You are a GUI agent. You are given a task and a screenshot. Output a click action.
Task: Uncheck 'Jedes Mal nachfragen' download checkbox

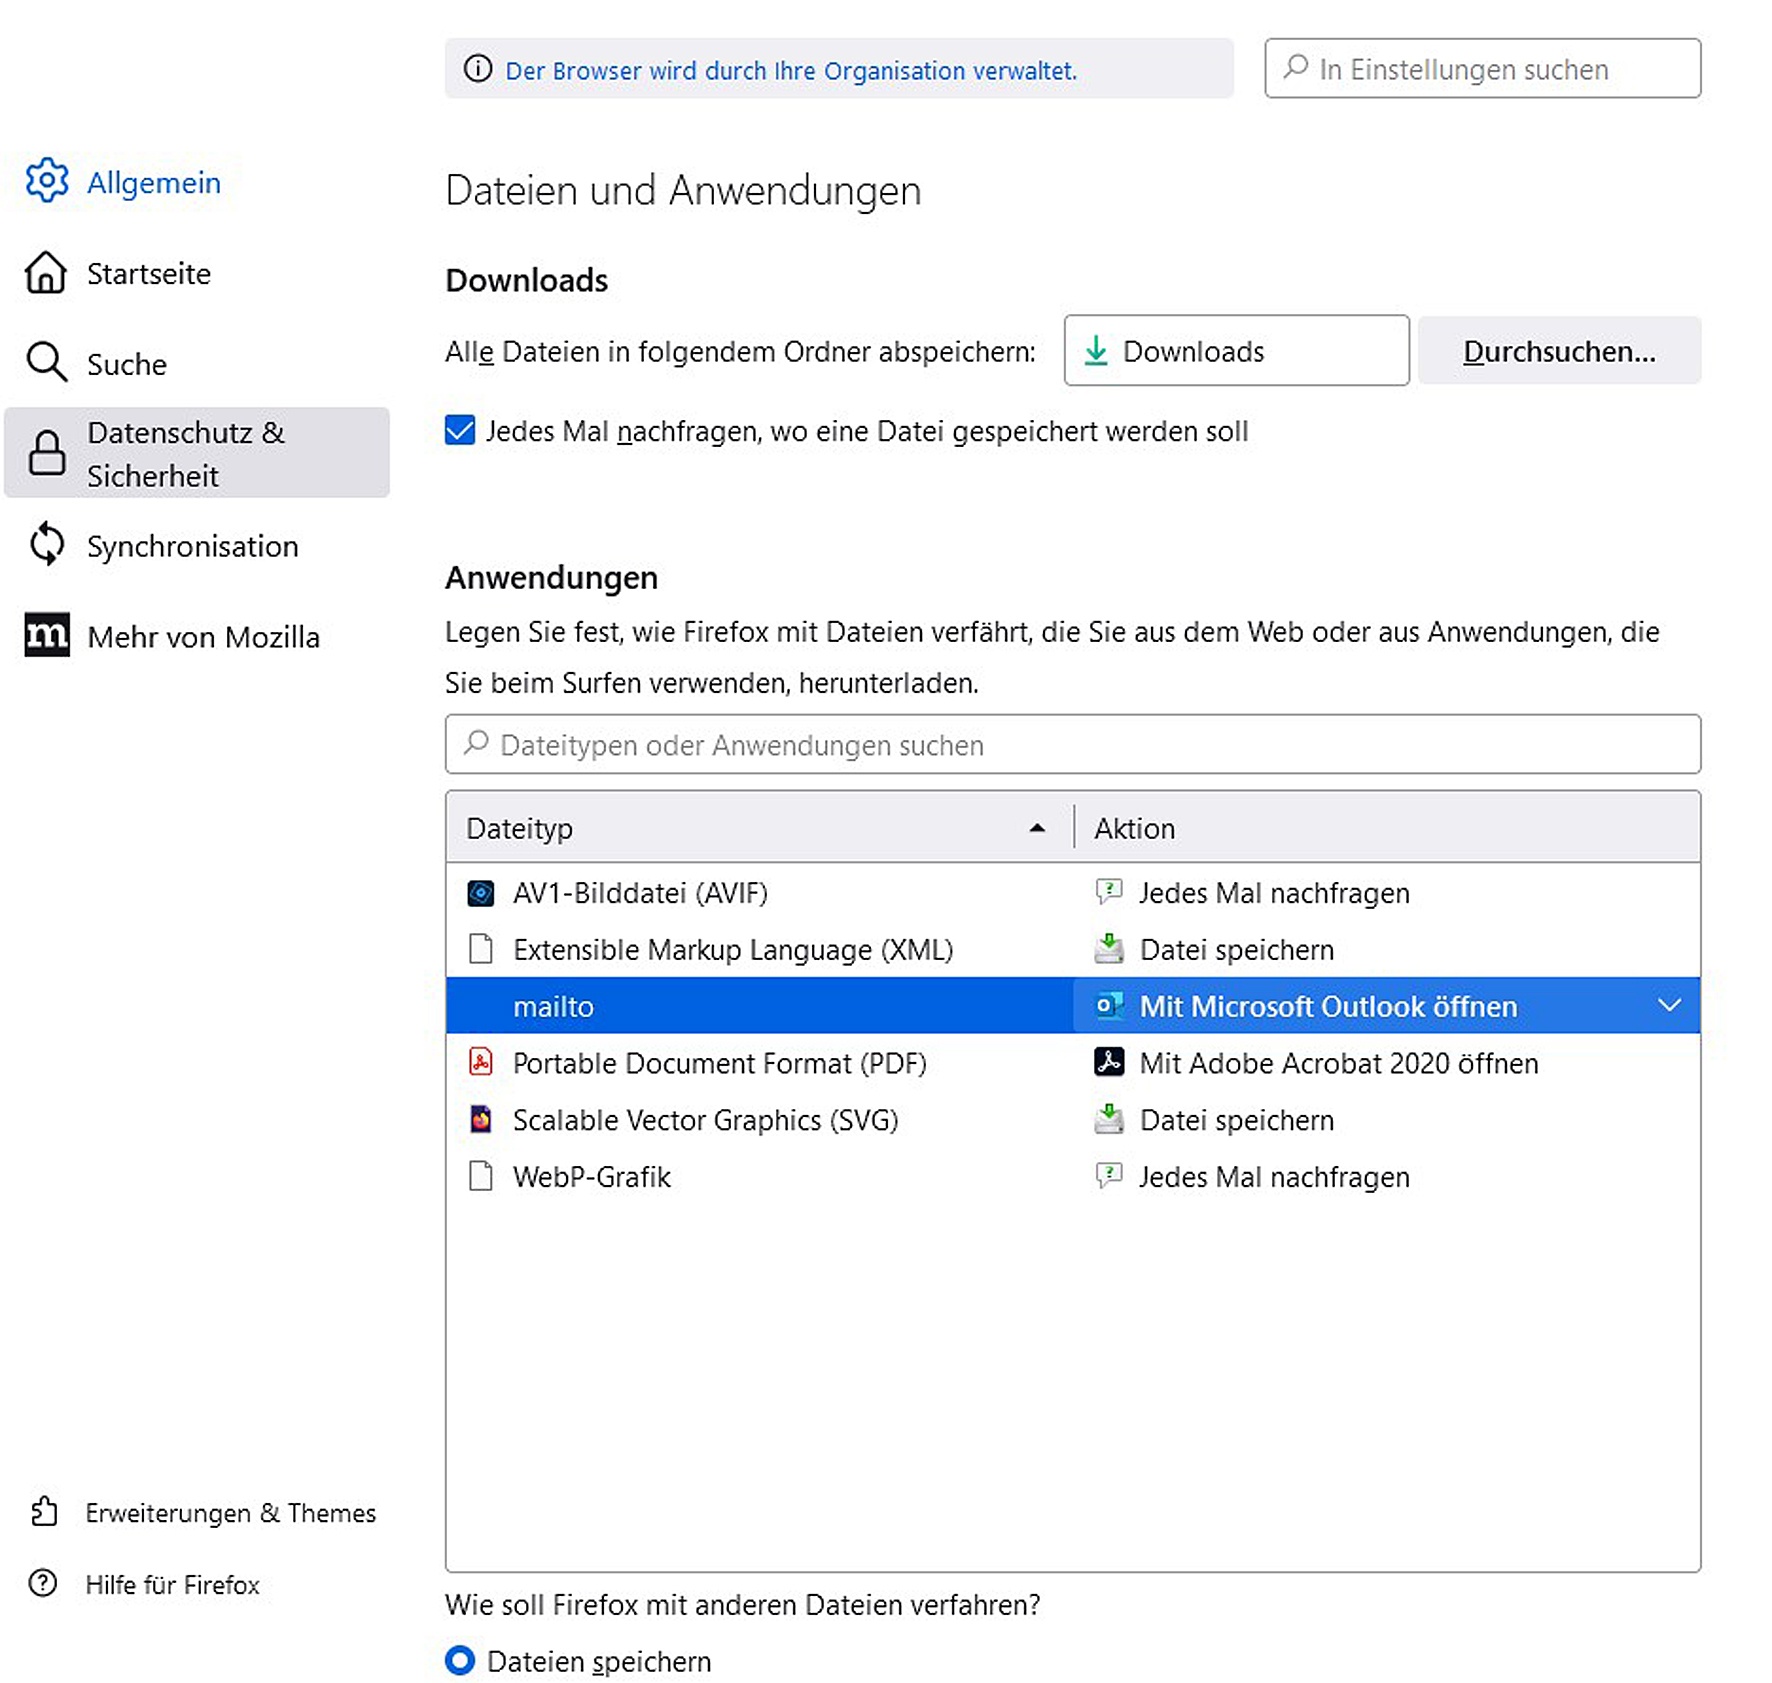[460, 431]
